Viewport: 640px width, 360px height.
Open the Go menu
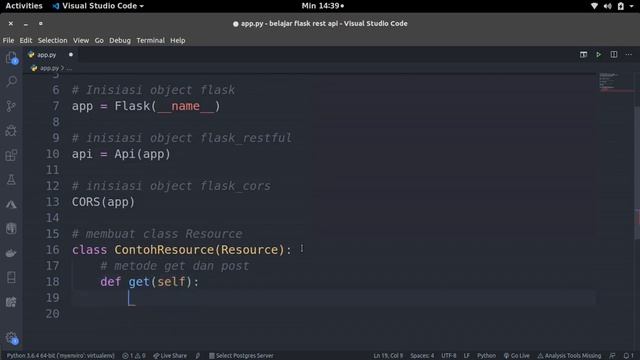(99, 40)
